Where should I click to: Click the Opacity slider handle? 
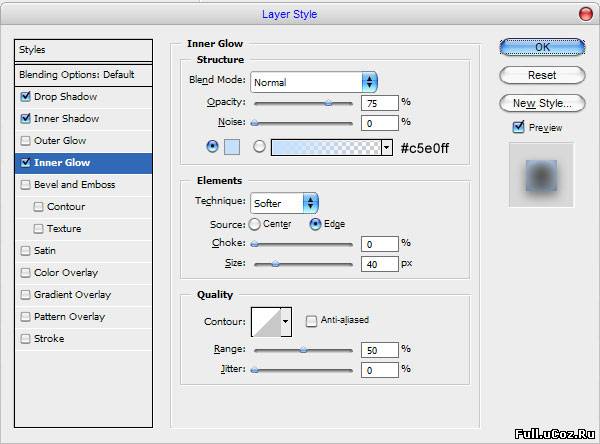click(328, 103)
